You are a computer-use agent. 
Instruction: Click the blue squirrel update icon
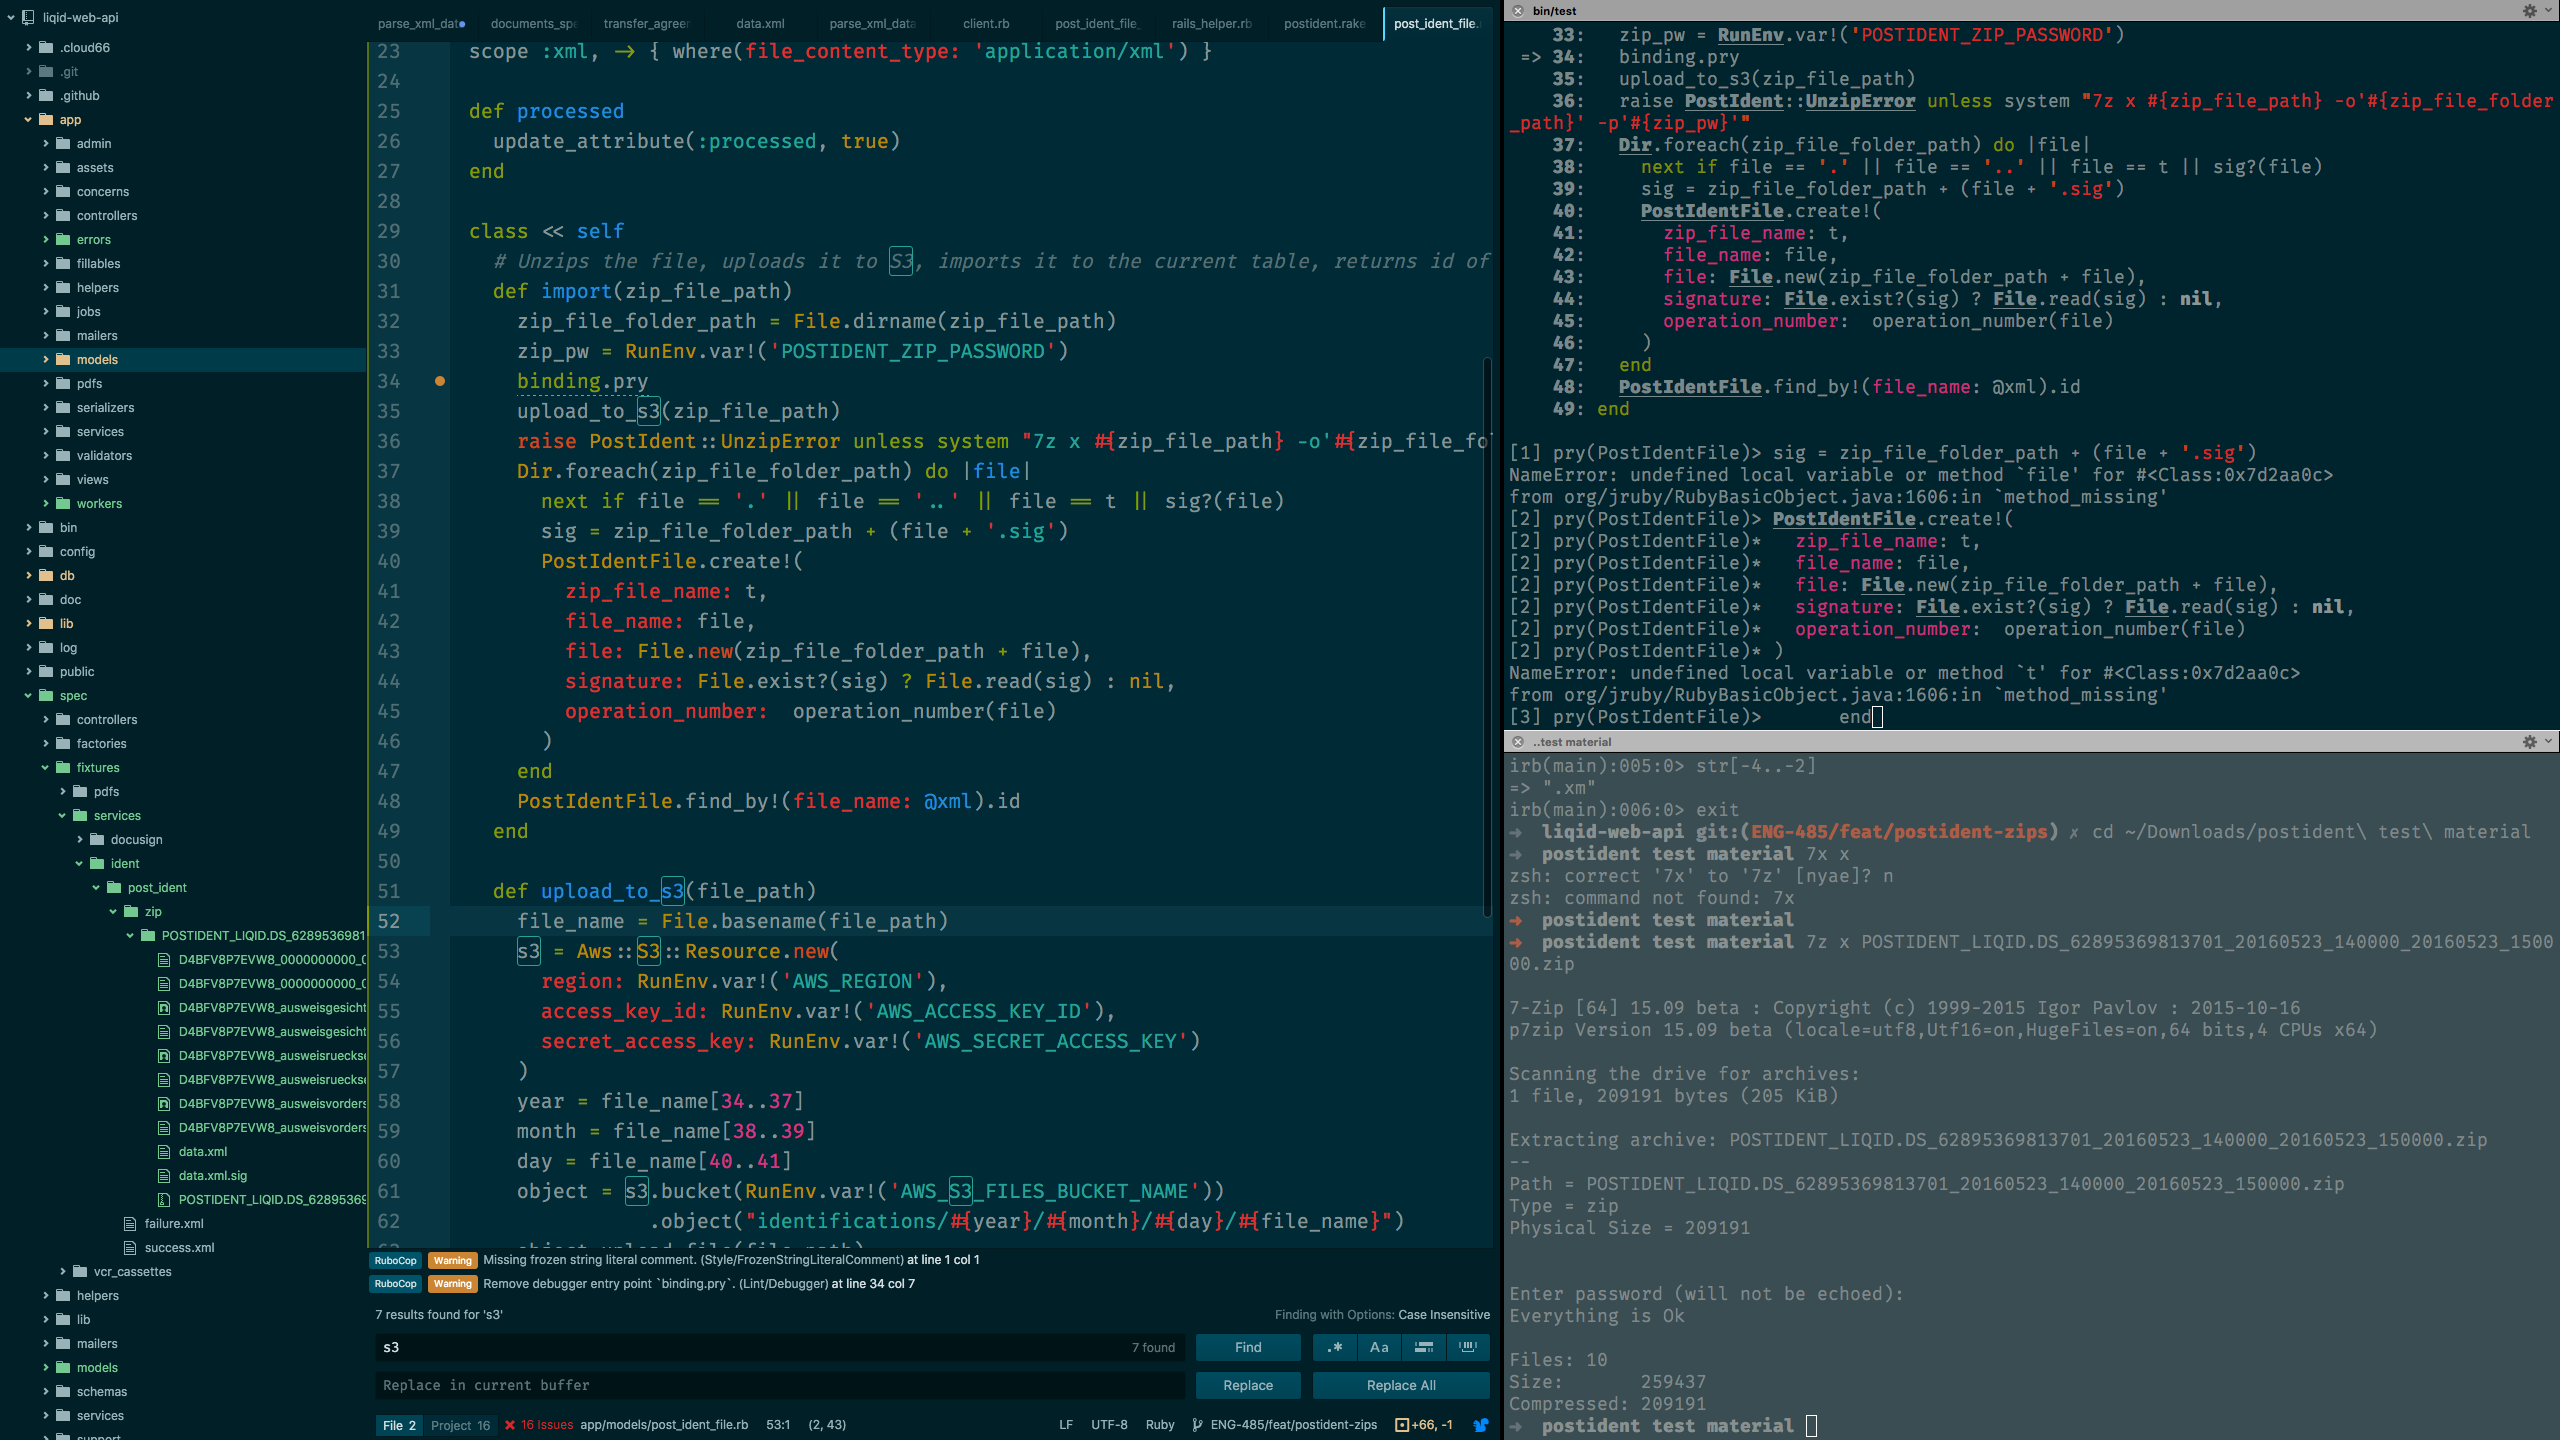pyautogui.click(x=1481, y=1425)
